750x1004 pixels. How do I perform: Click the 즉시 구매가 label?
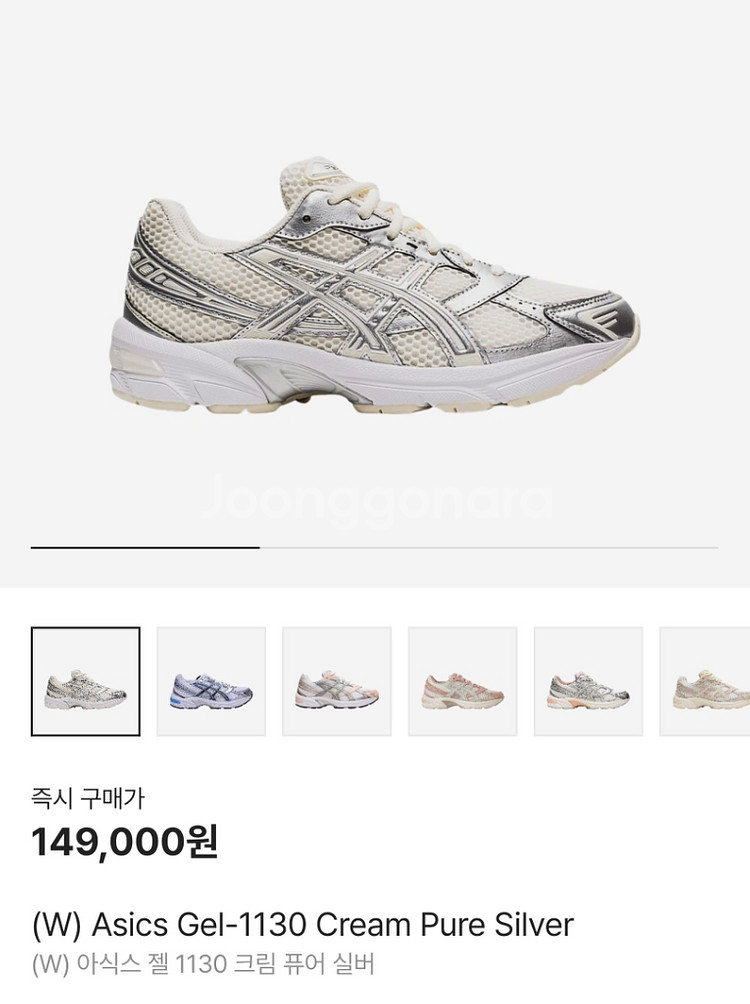click(88, 798)
